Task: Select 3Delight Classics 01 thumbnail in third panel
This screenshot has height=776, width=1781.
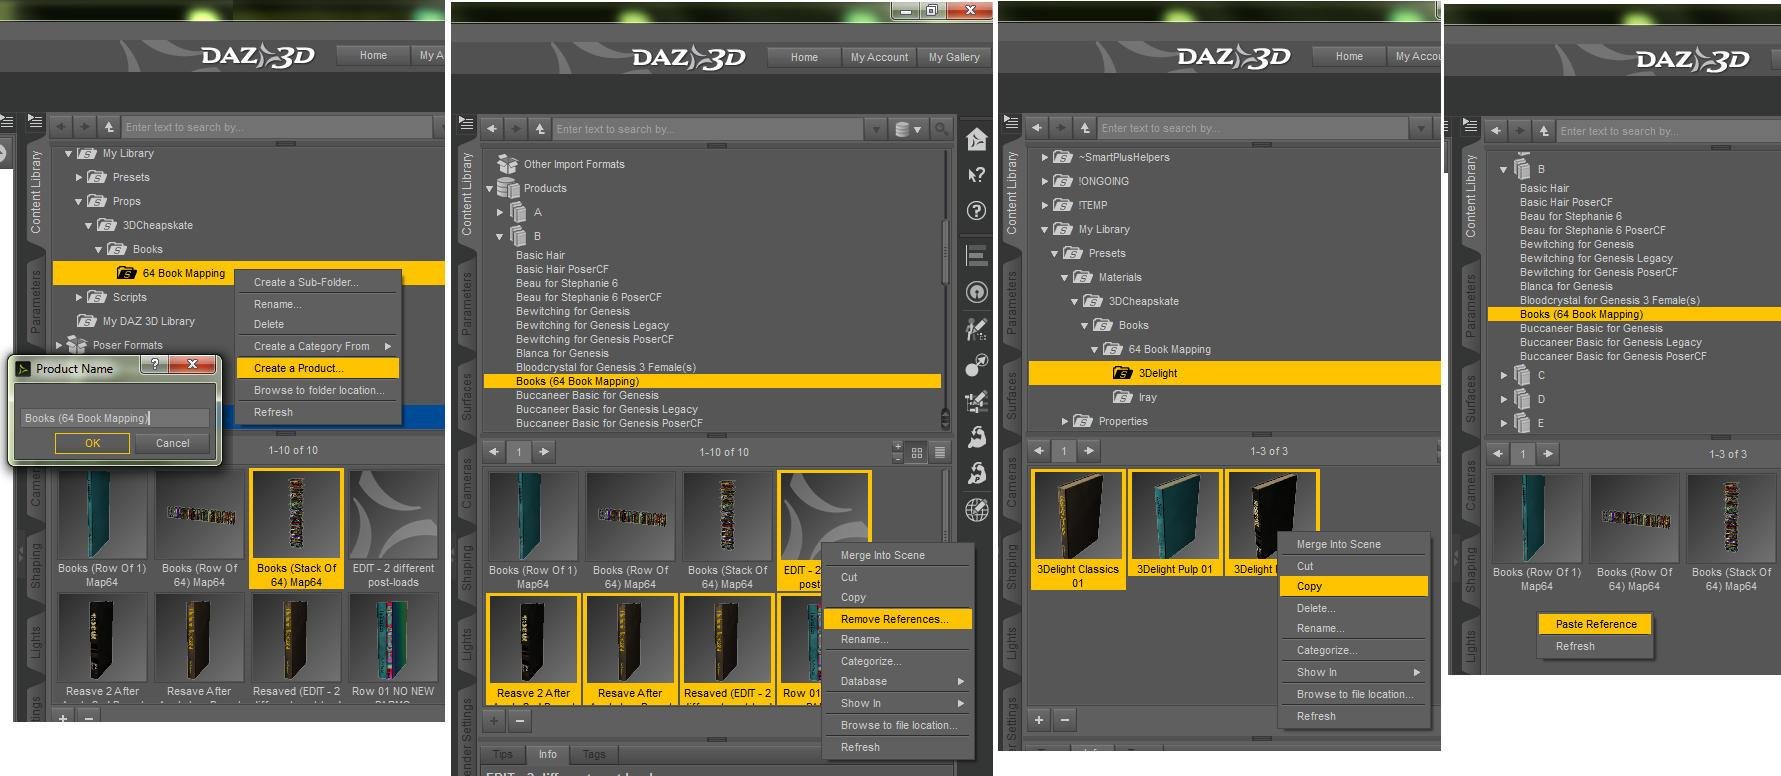Action: click(1078, 529)
